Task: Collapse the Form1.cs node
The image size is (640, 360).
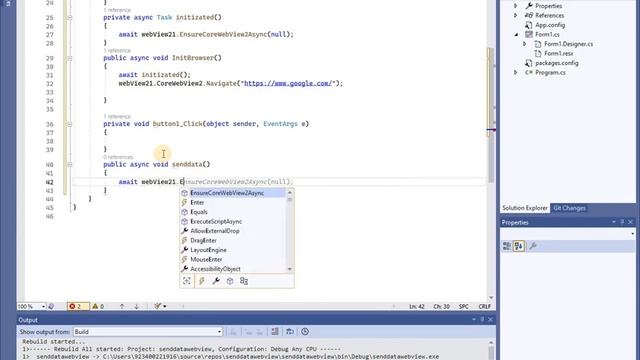Action: point(516,35)
